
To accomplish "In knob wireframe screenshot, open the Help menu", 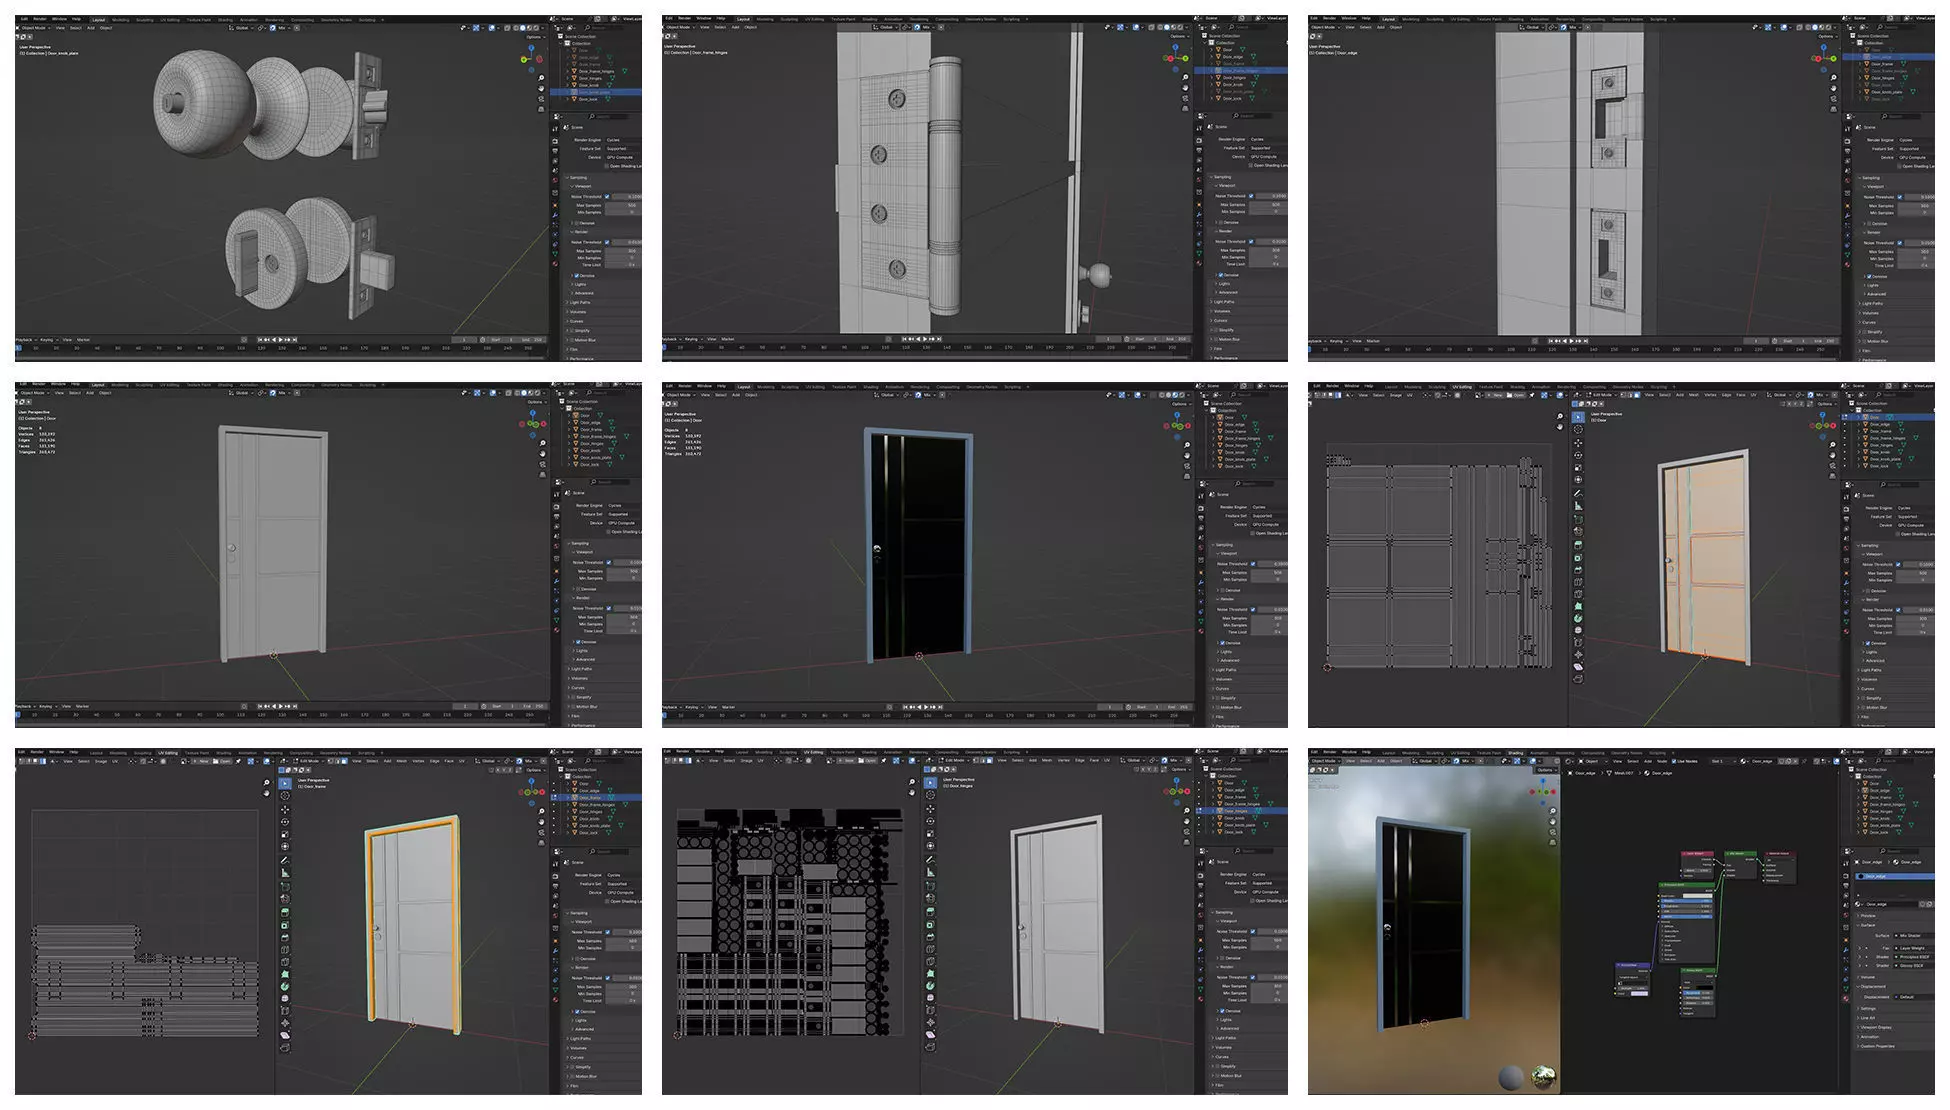I will point(76,19).
